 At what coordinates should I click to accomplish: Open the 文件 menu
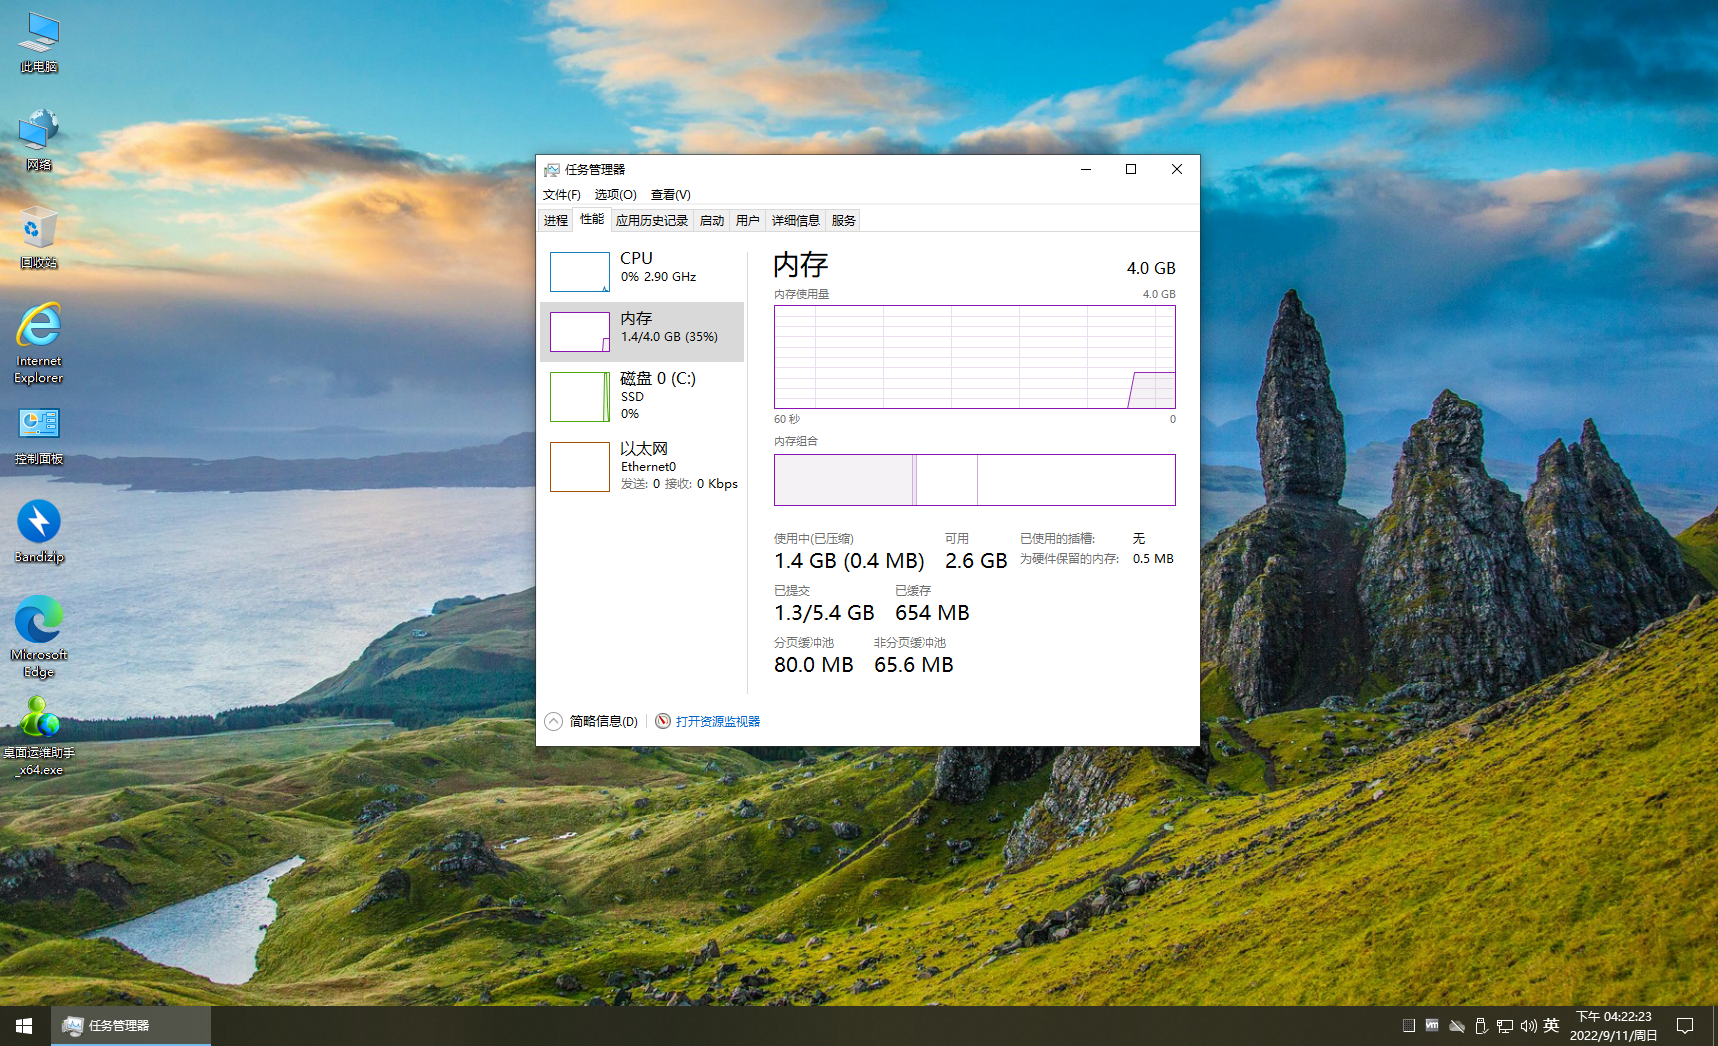click(x=561, y=194)
